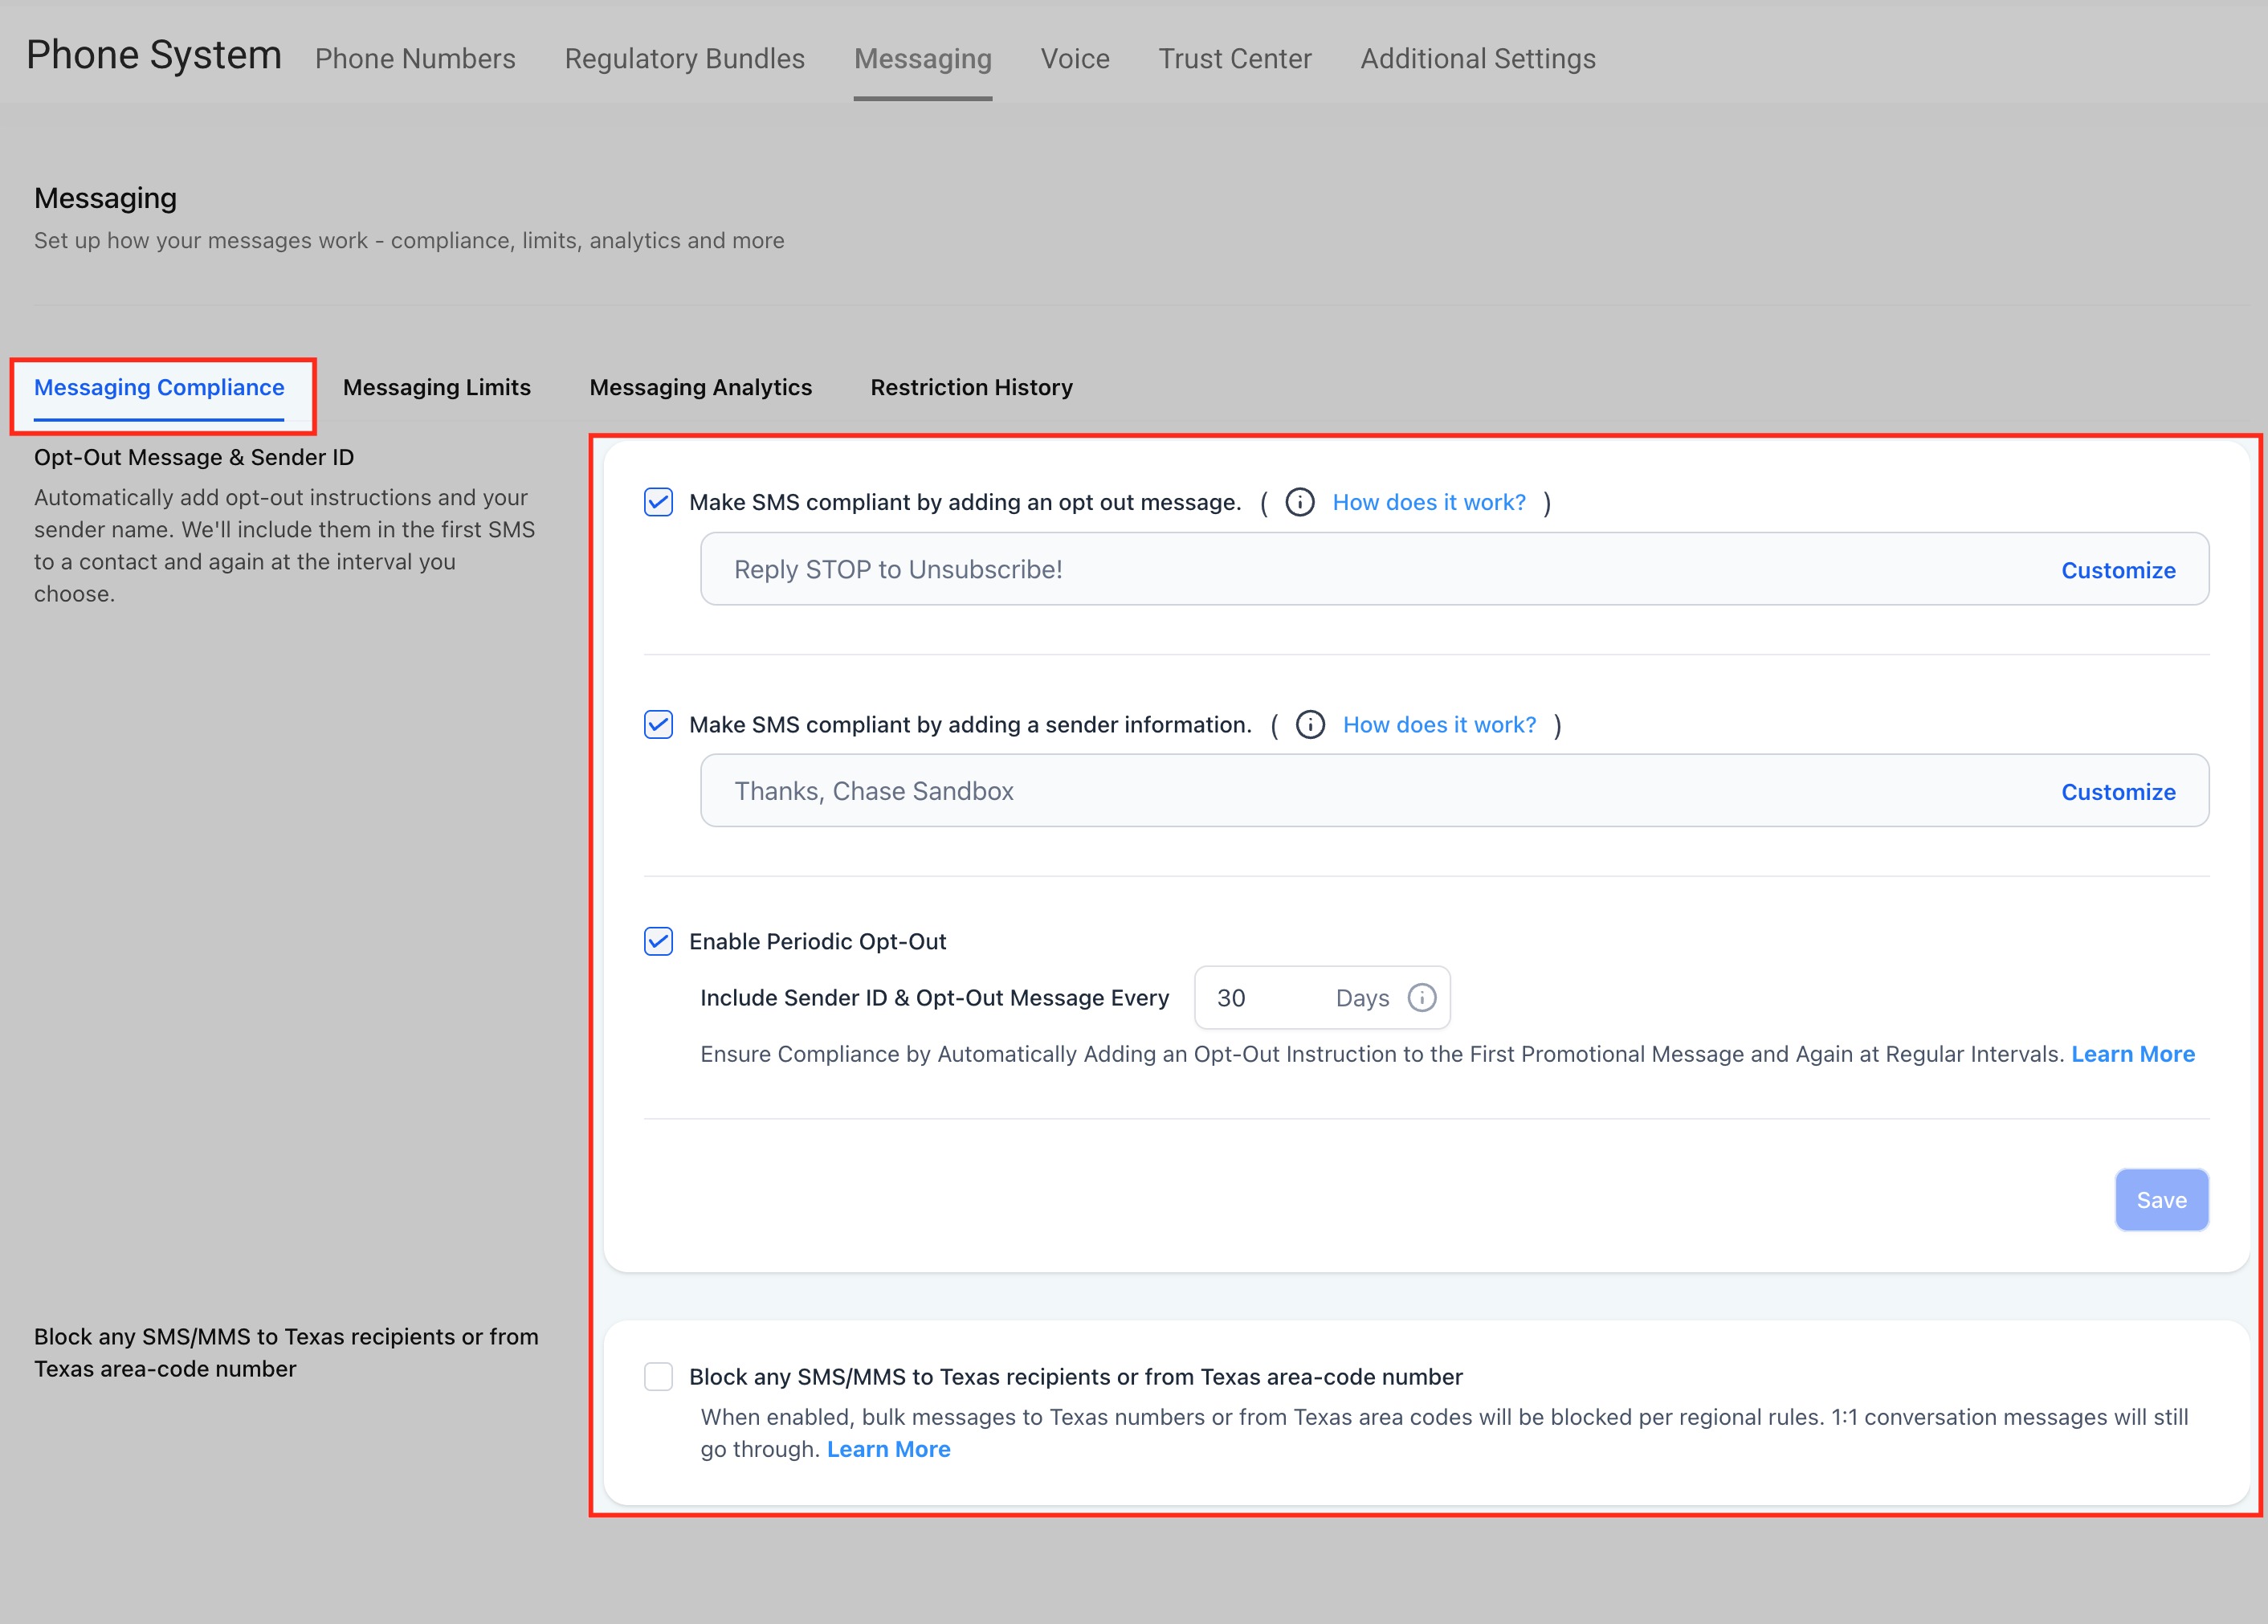Click Customize for opt-out message

(2117, 570)
